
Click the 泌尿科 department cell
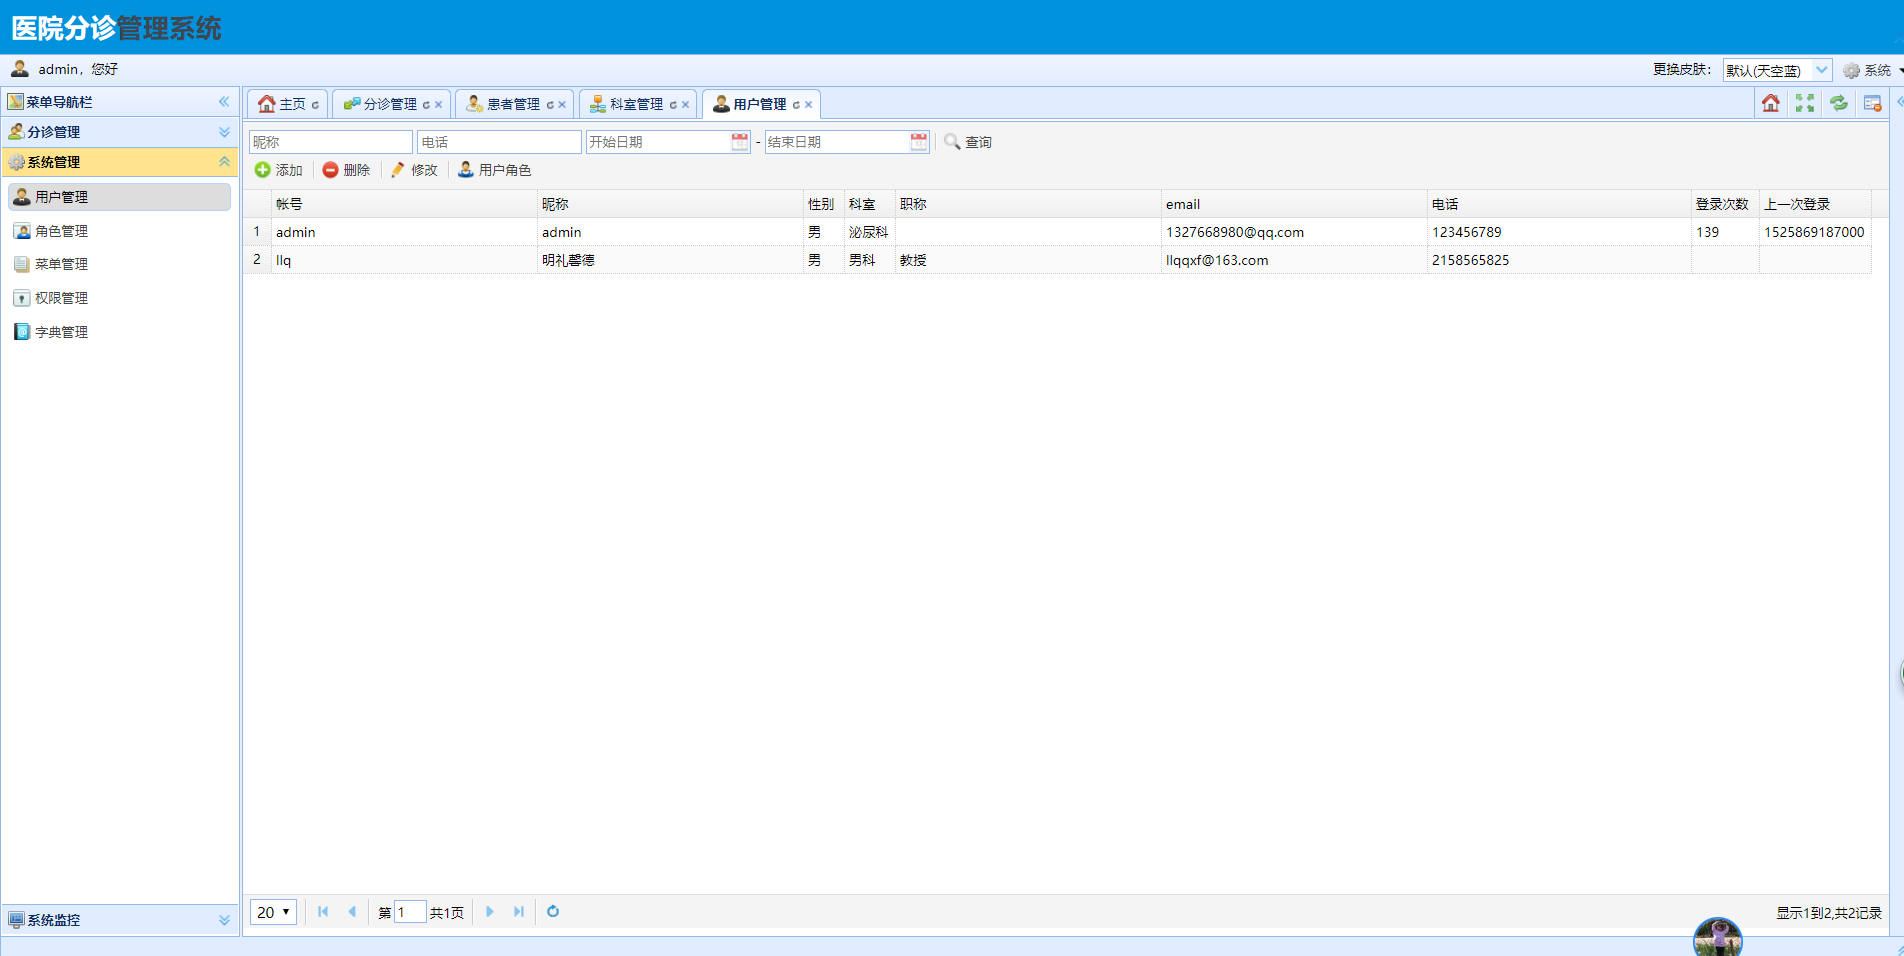coord(869,232)
